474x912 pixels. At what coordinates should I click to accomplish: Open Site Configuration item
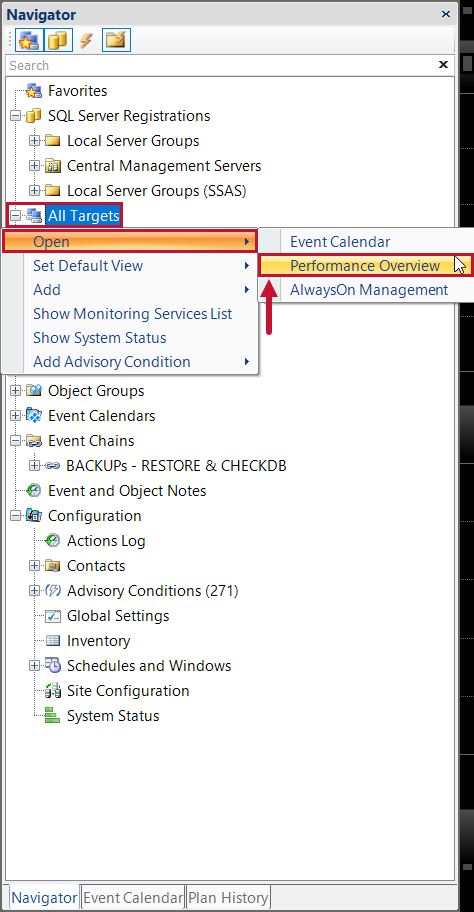pyautogui.click(x=128, y=691)
